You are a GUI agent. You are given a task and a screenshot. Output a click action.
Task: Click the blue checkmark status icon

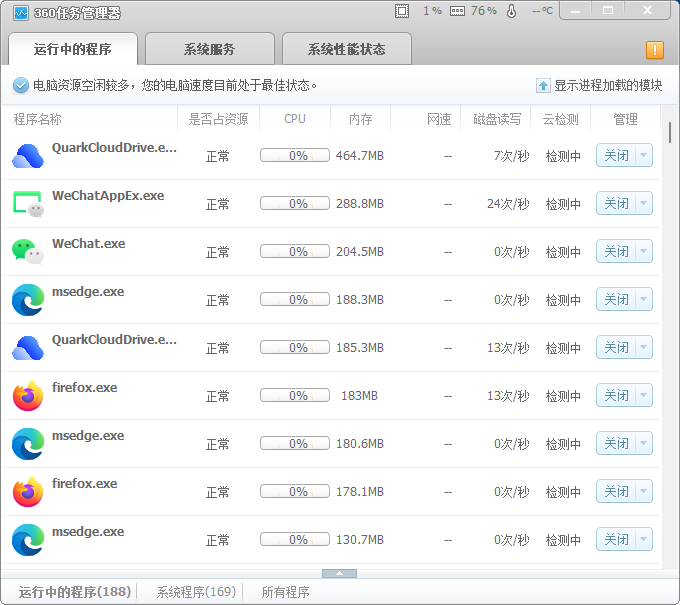[20, 85]
